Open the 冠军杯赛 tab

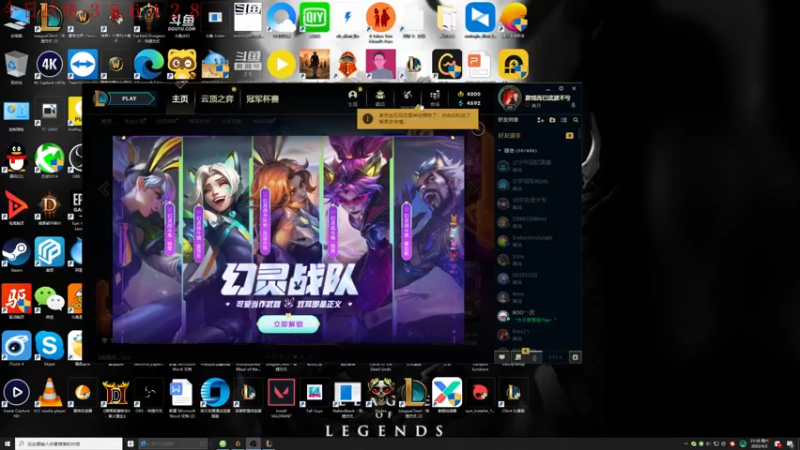pos(262,99)
